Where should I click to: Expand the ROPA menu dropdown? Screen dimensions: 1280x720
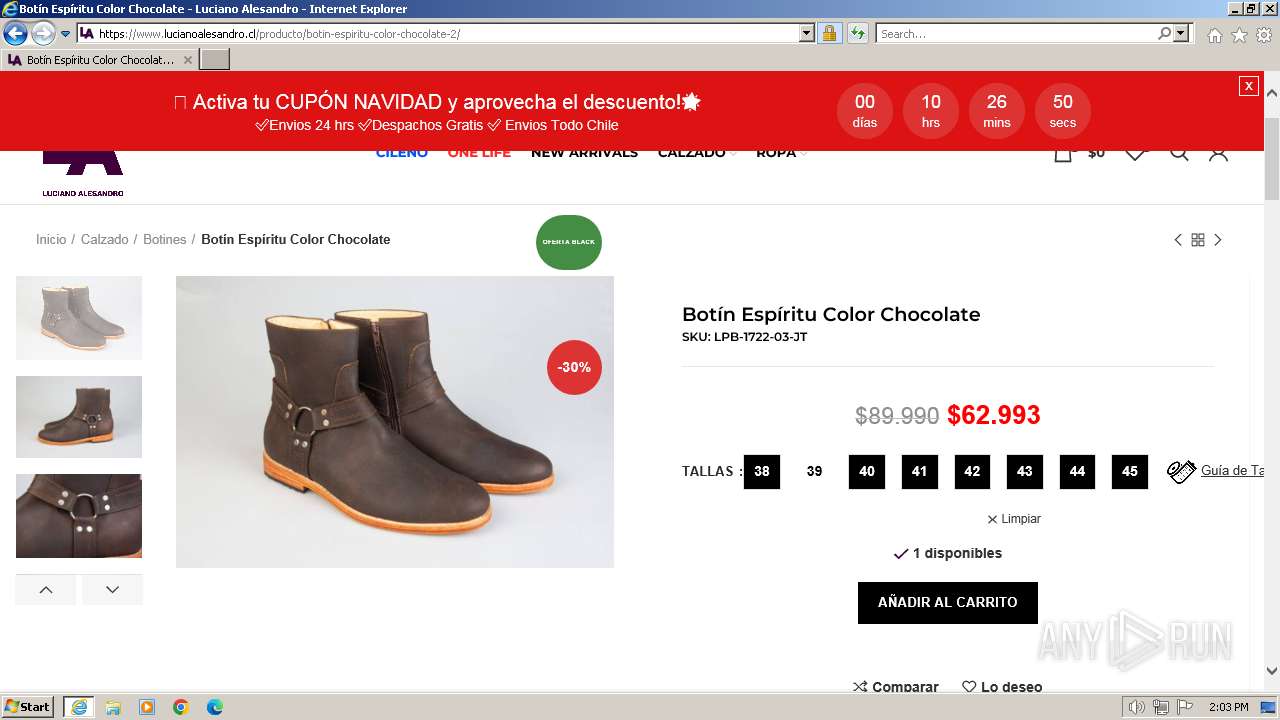(x=781, y=153)
